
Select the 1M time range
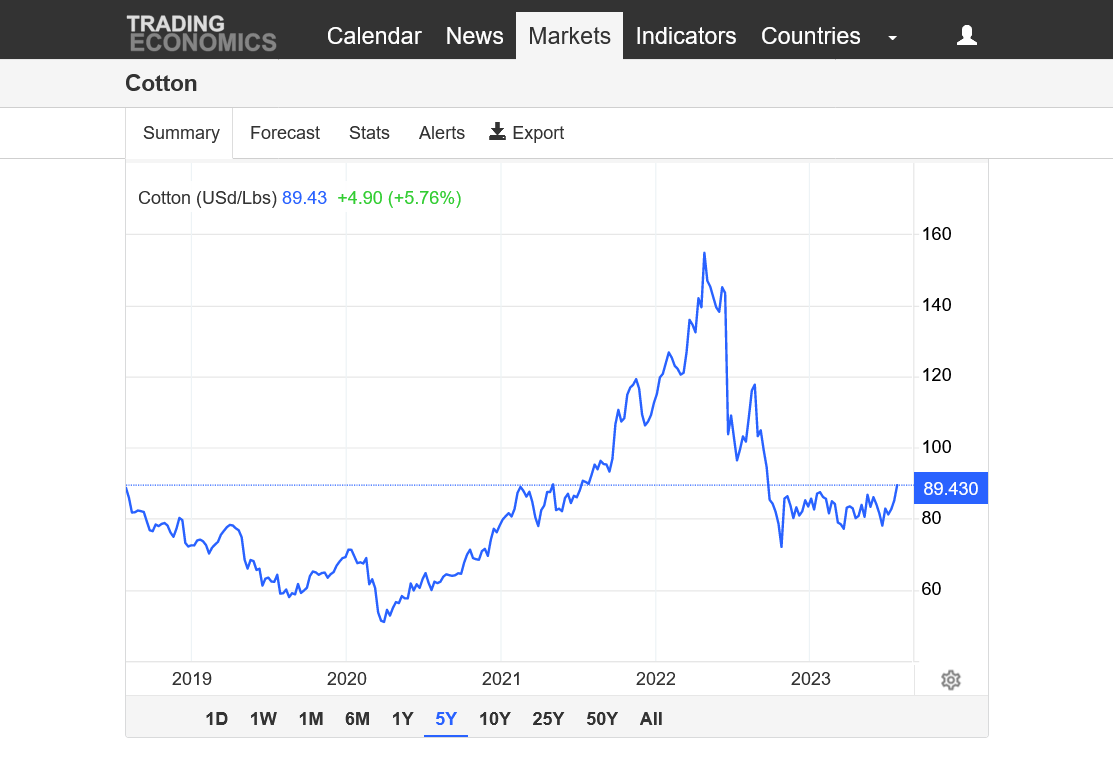pos(311,719)
